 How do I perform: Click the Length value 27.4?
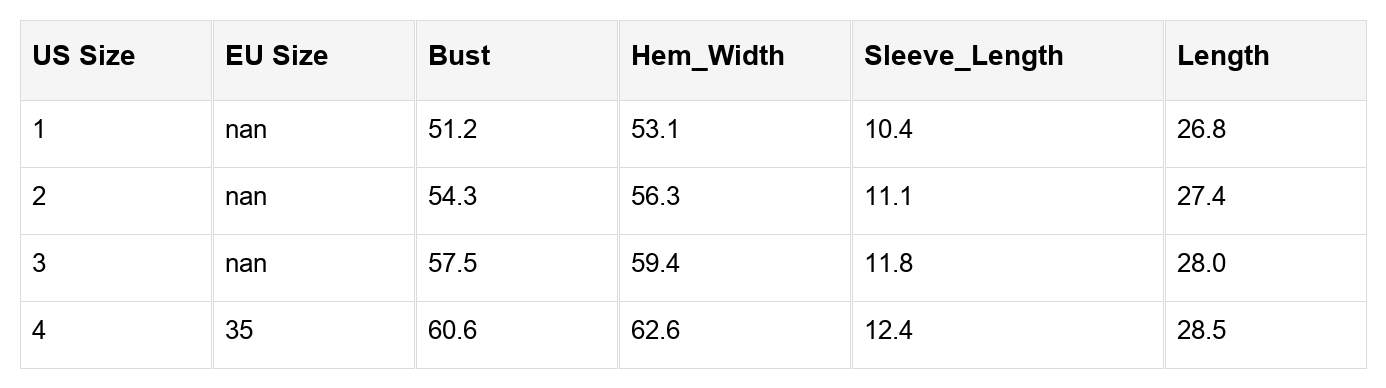1202,196
